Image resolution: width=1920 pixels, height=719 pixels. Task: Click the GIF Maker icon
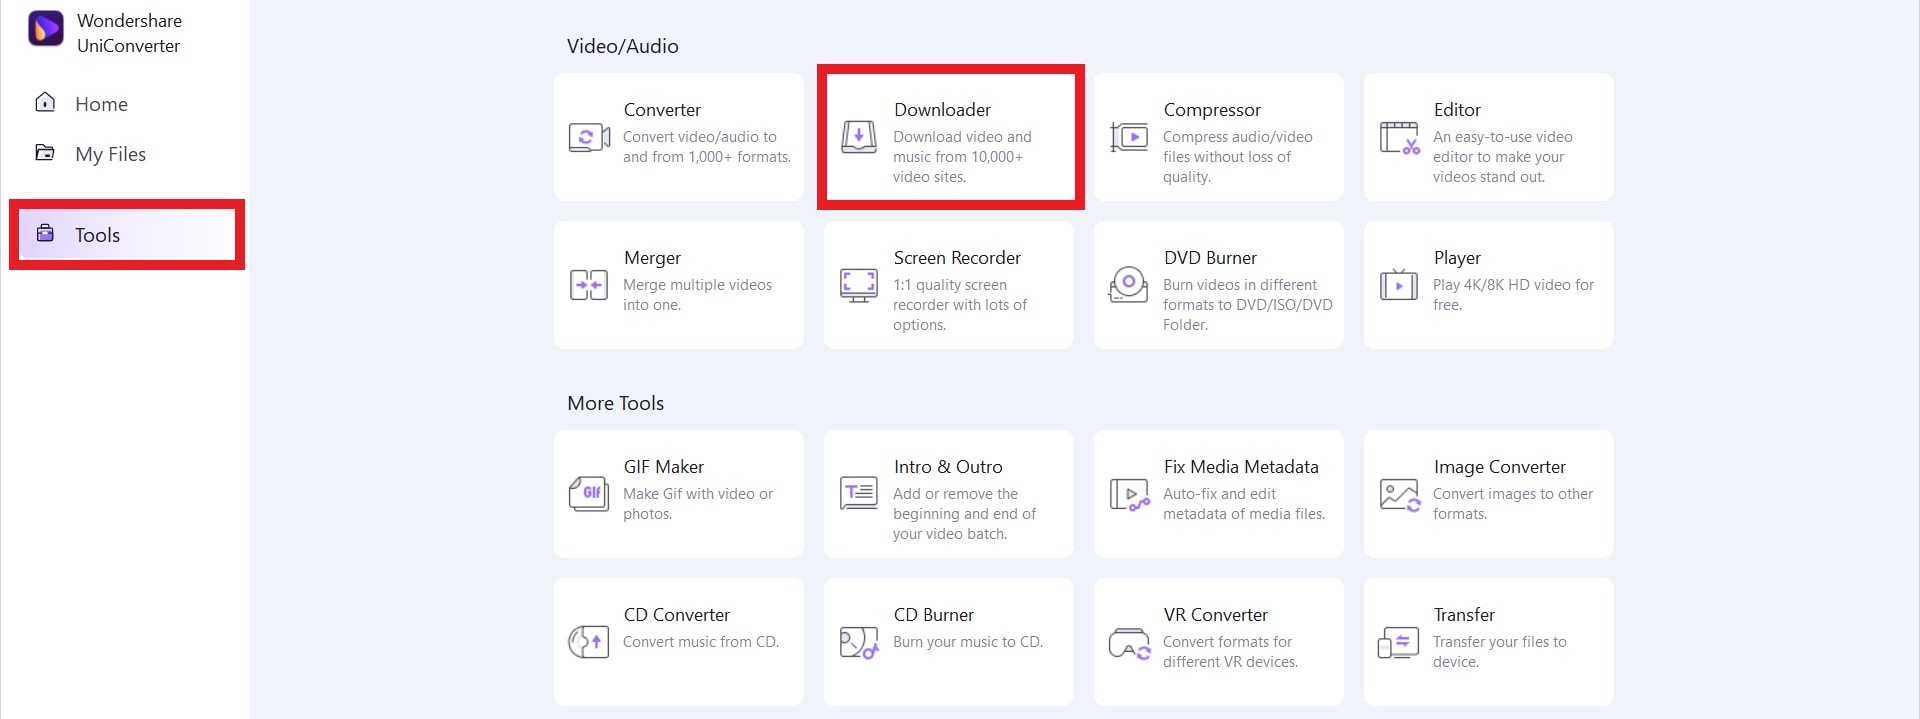point(589,494)
